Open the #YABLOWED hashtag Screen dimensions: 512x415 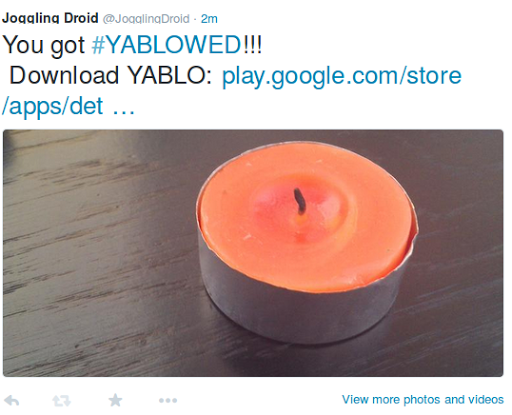click(x=166, y=44)
